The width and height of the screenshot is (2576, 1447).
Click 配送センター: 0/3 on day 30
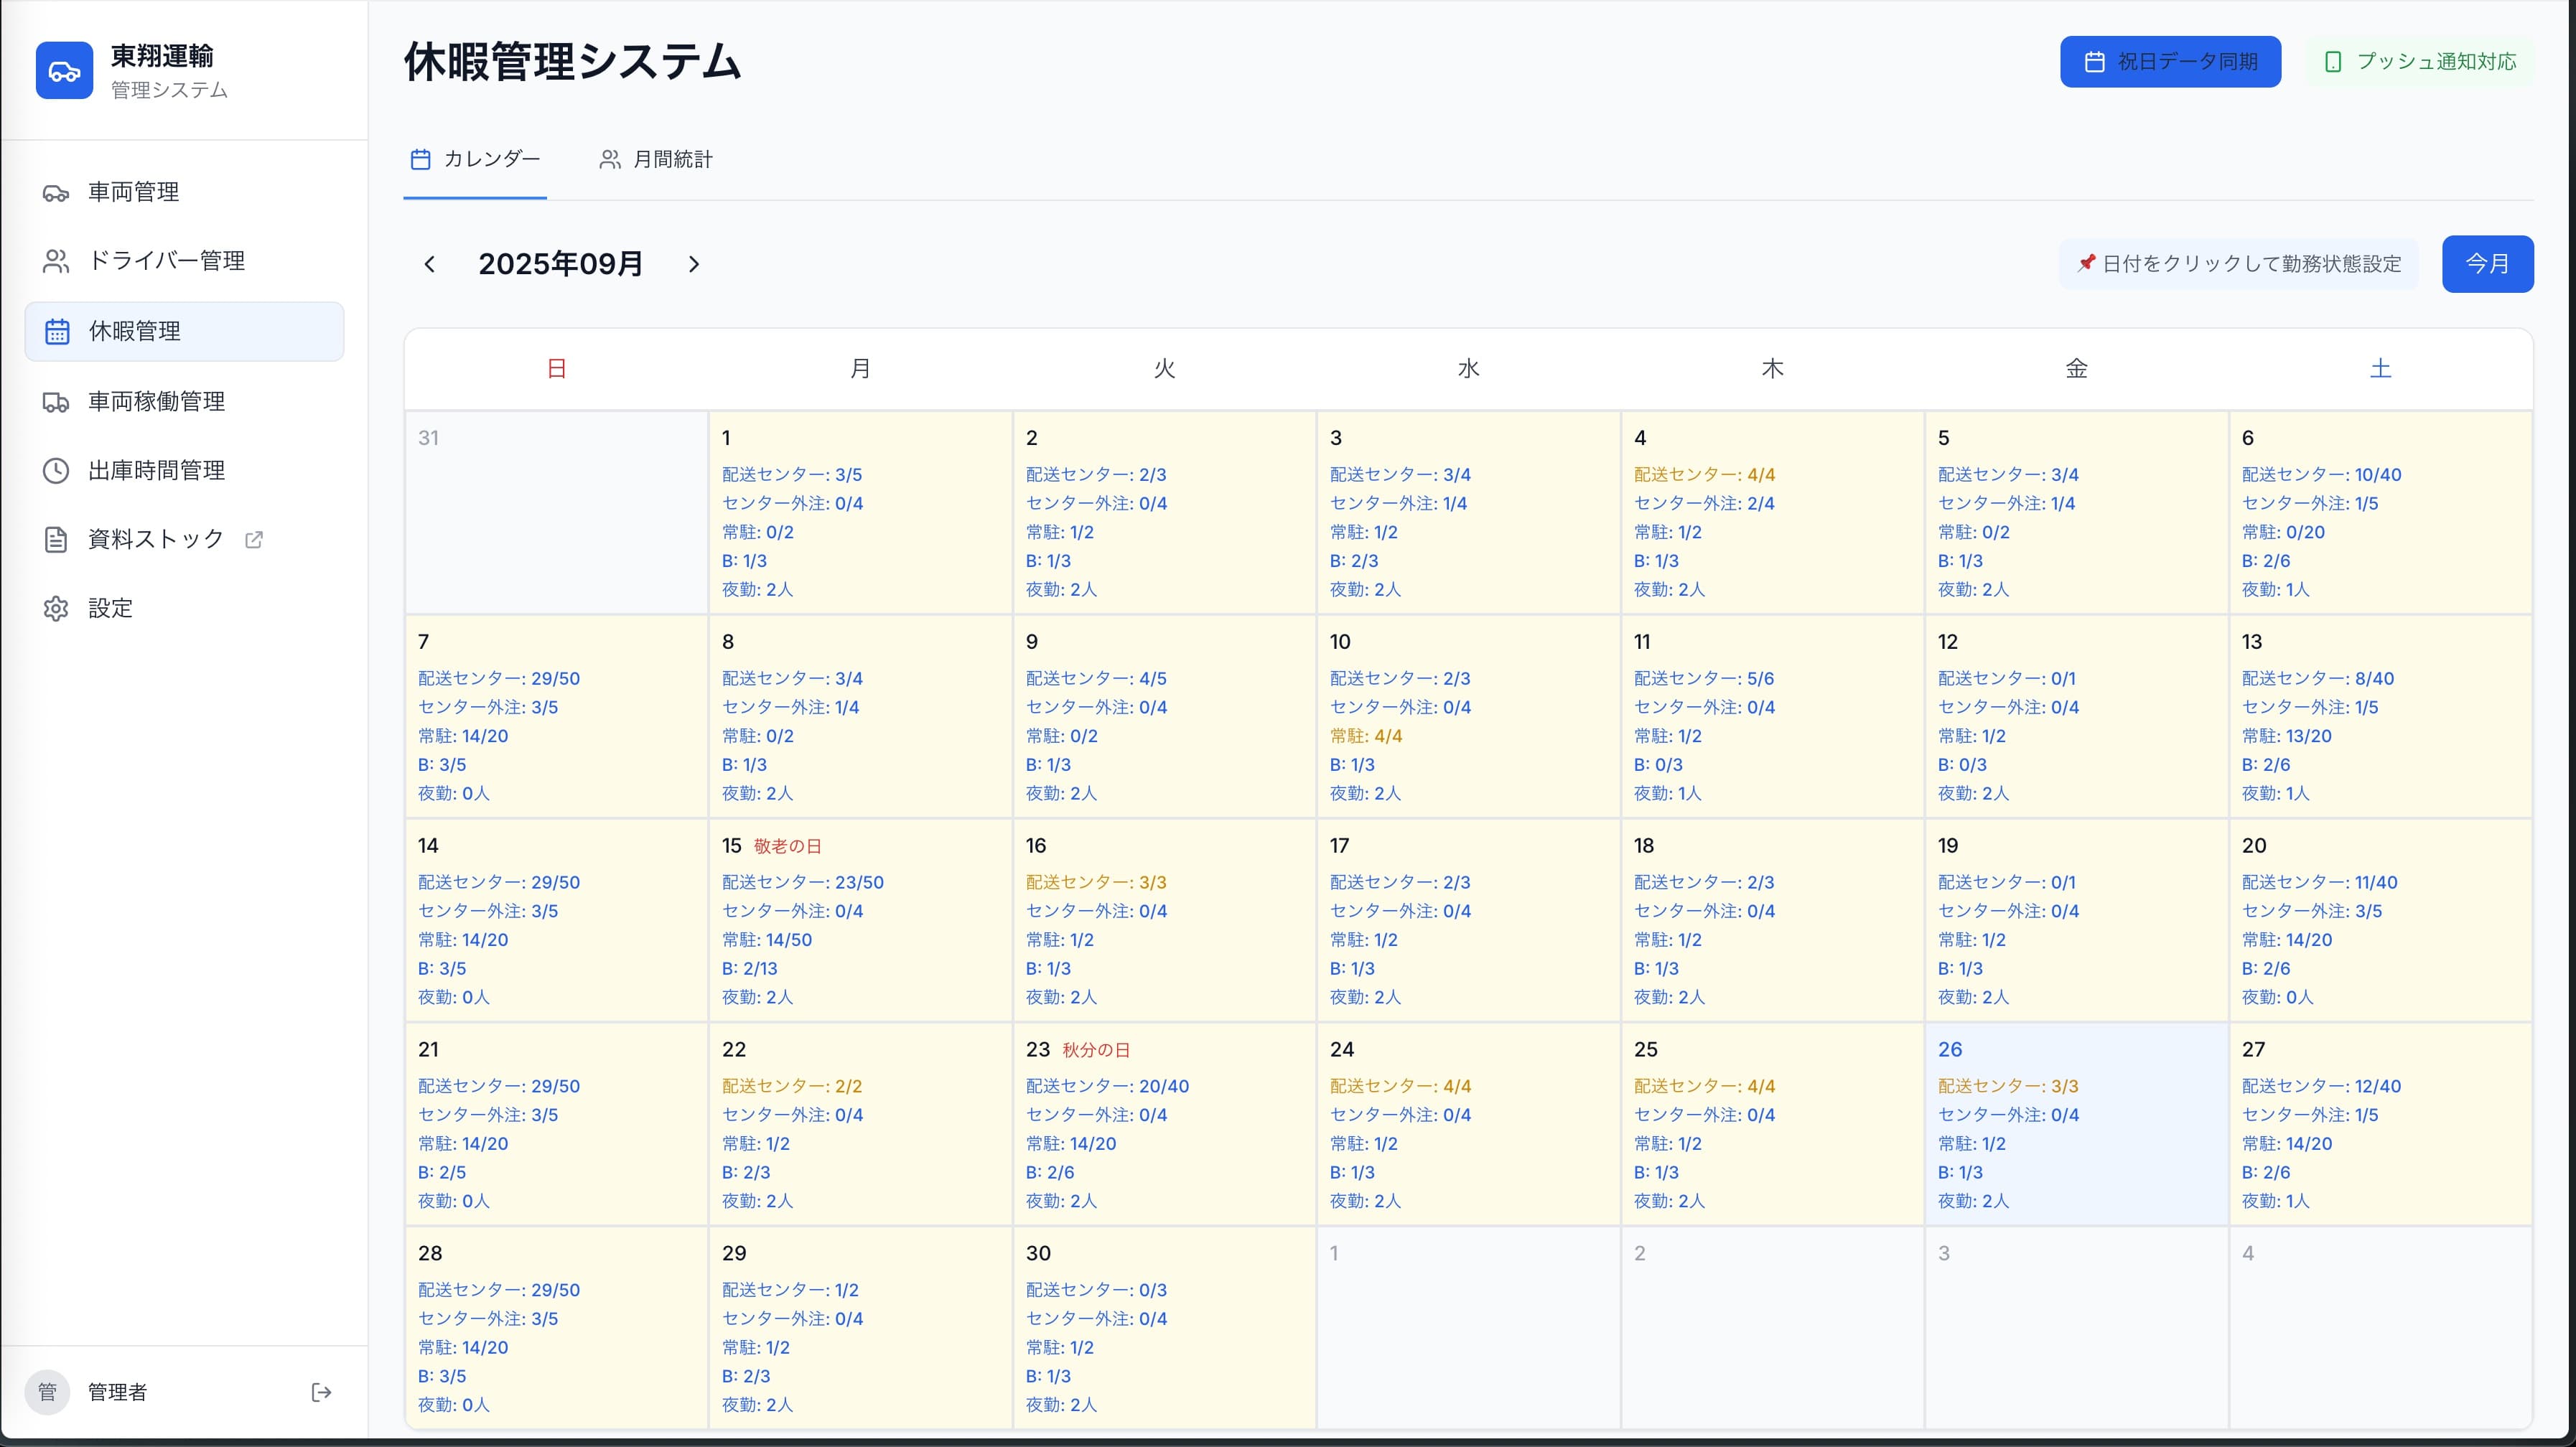pos(1096,1290)
